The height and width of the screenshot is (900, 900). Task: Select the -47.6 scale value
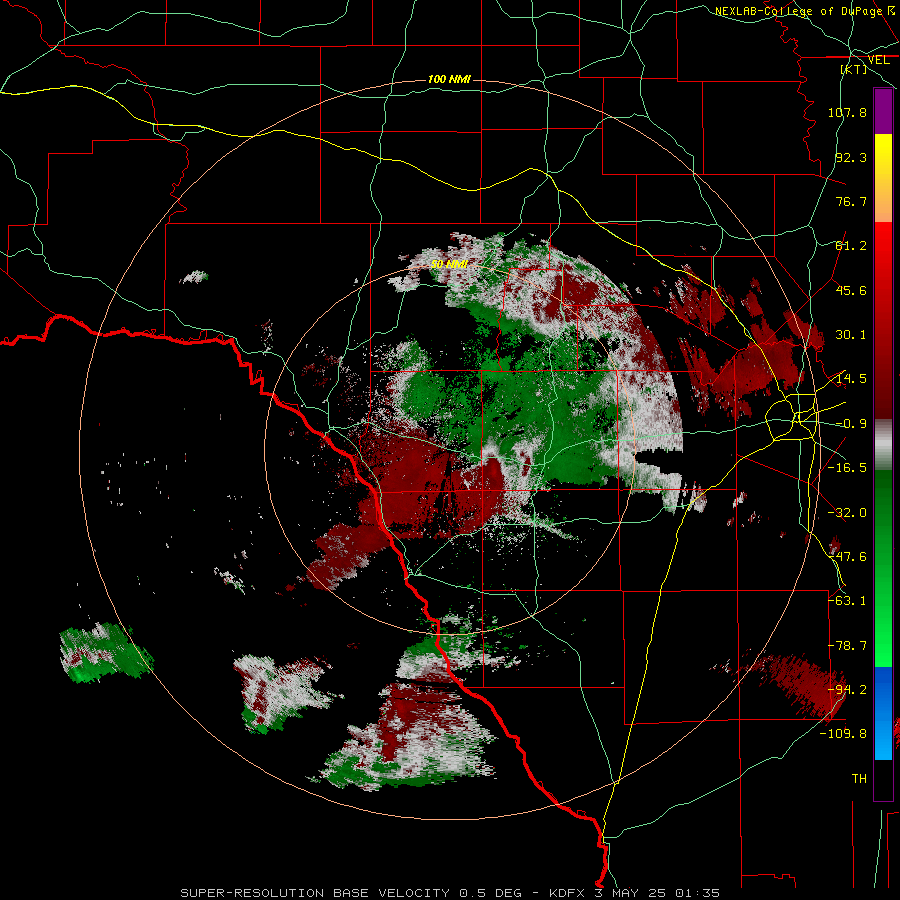pyautogui.click(x=847, y=557)
